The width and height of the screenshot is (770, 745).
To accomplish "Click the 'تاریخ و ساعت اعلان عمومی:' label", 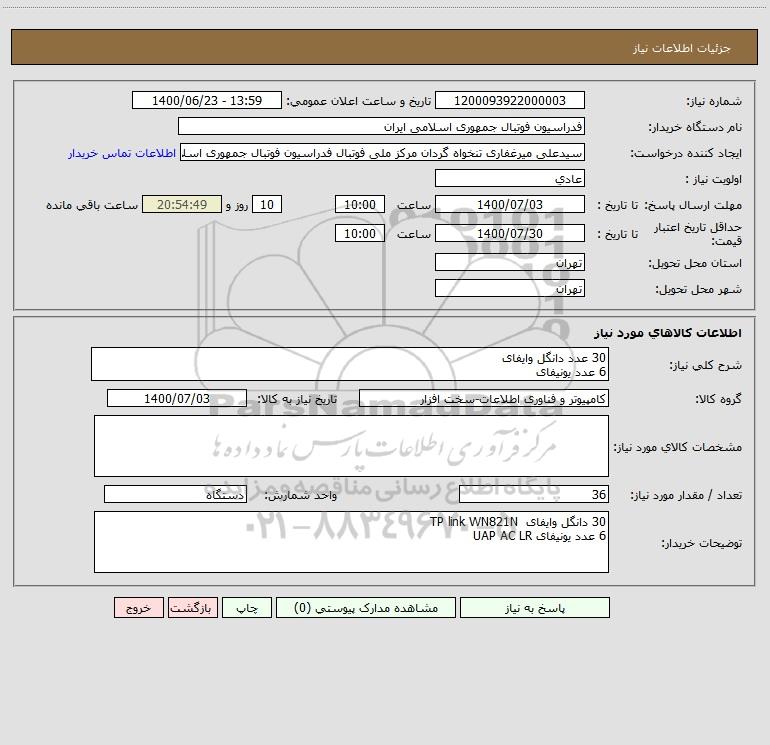I will 358,101.
